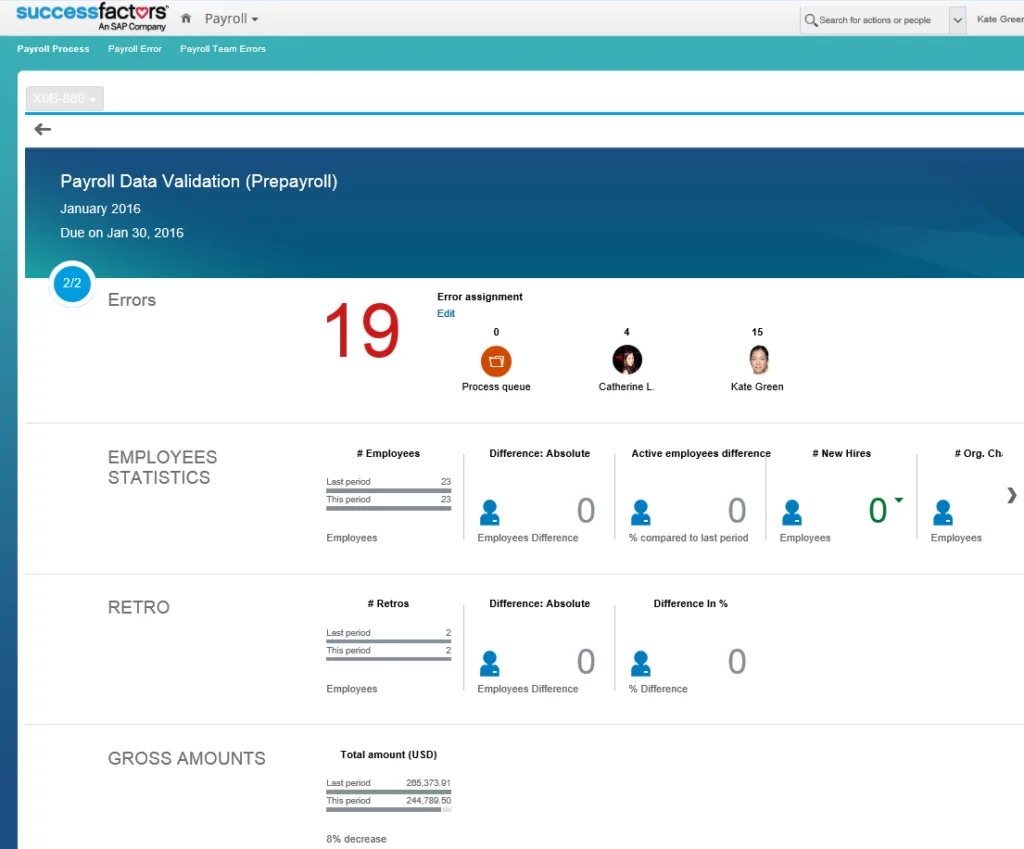The width and height of the screenshot is (1024, 849).
Task: Select Kate Green's avatar with 15 errors
Action: [757, 360]
